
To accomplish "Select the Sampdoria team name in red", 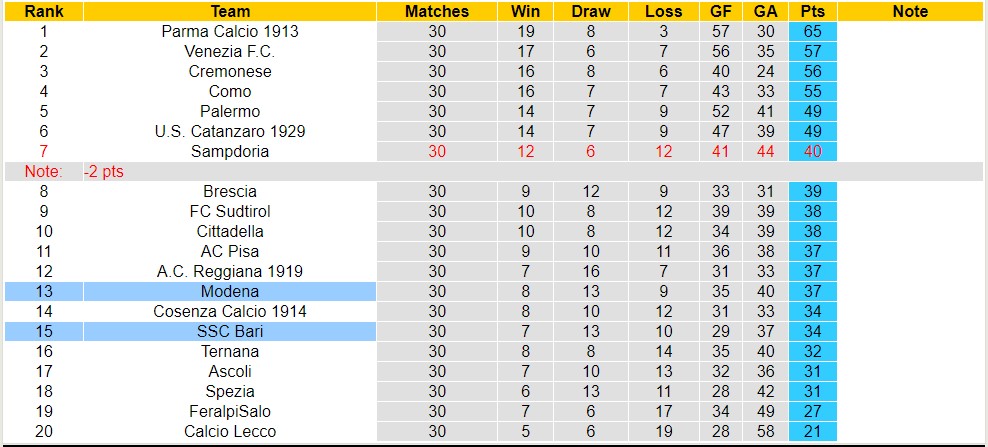I will point(230,151).
